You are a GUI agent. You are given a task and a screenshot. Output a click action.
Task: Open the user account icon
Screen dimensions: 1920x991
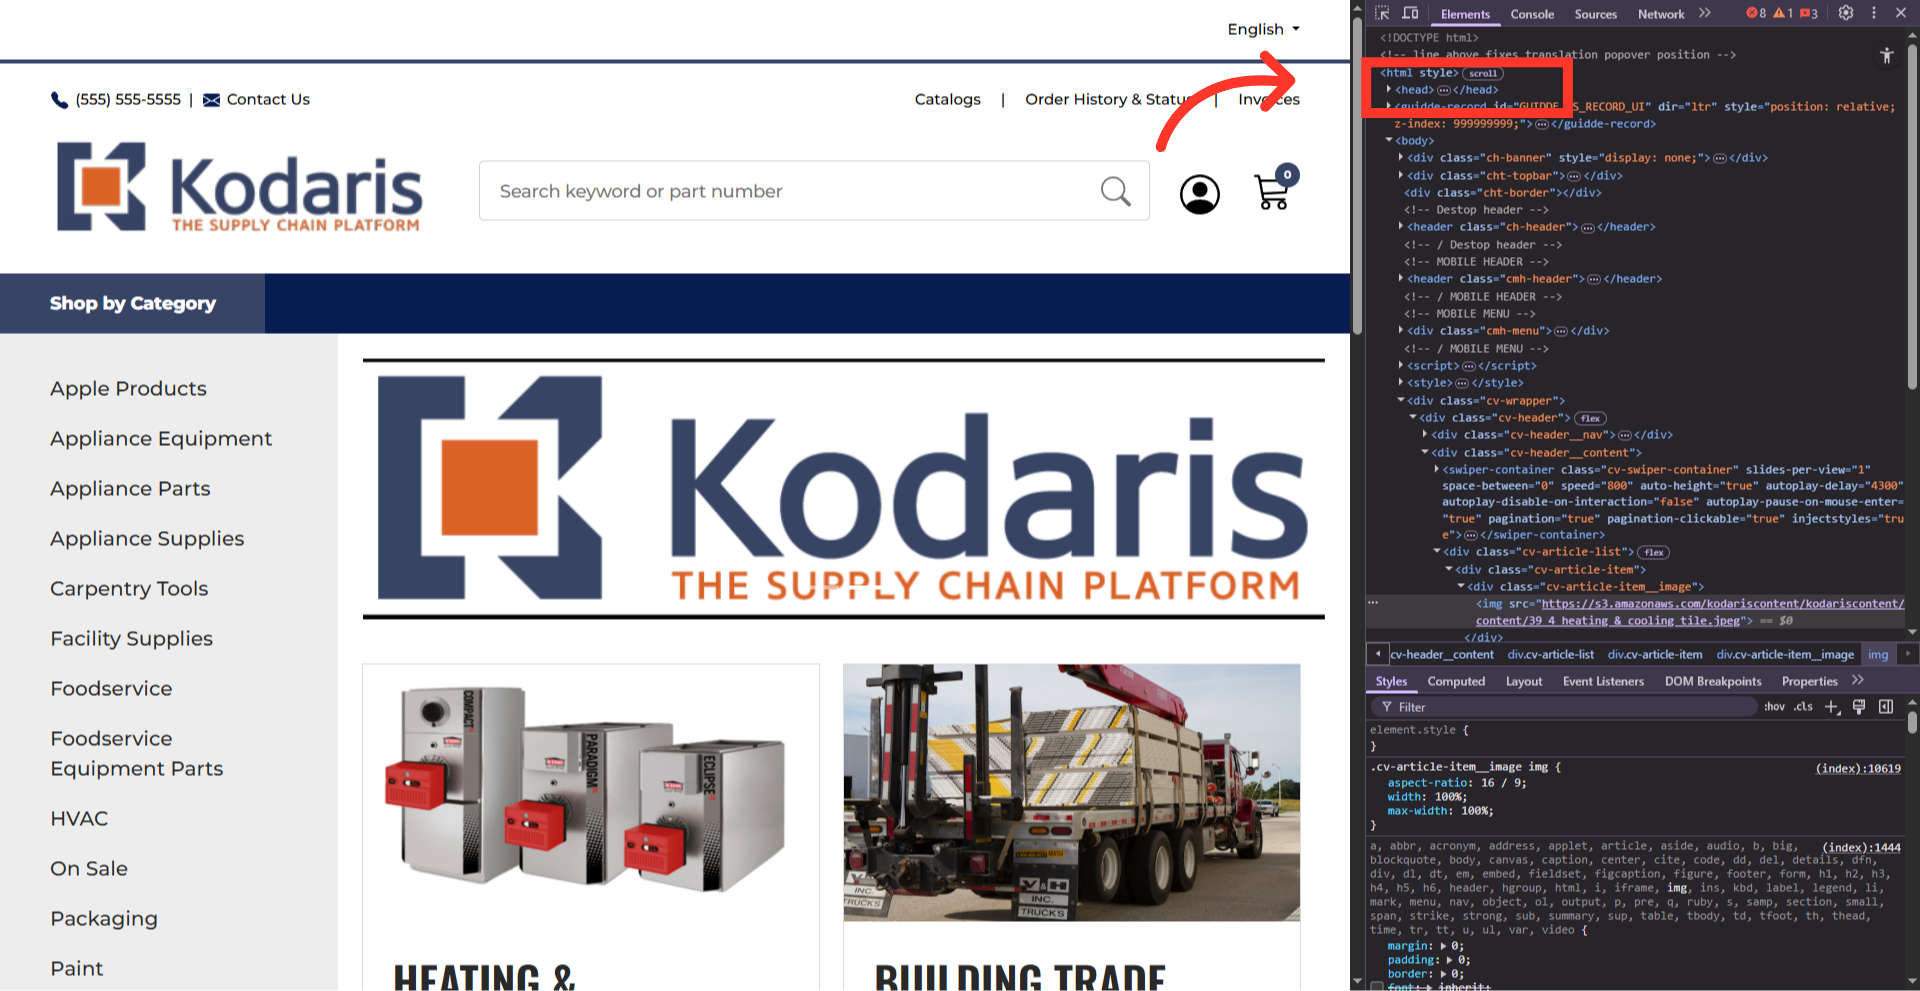pos(1199,194)
